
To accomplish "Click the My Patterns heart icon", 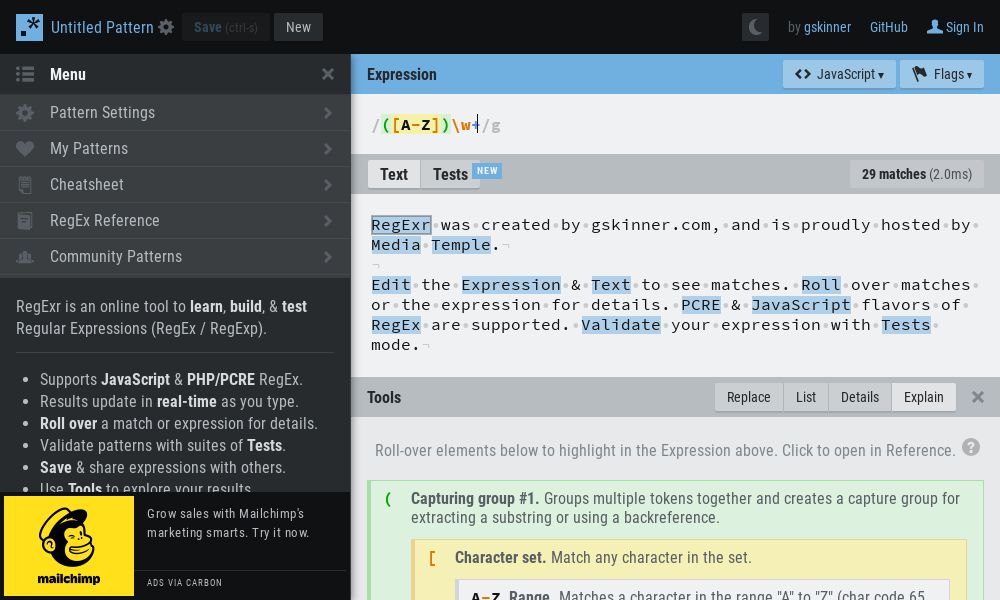I will pos(26,148).
